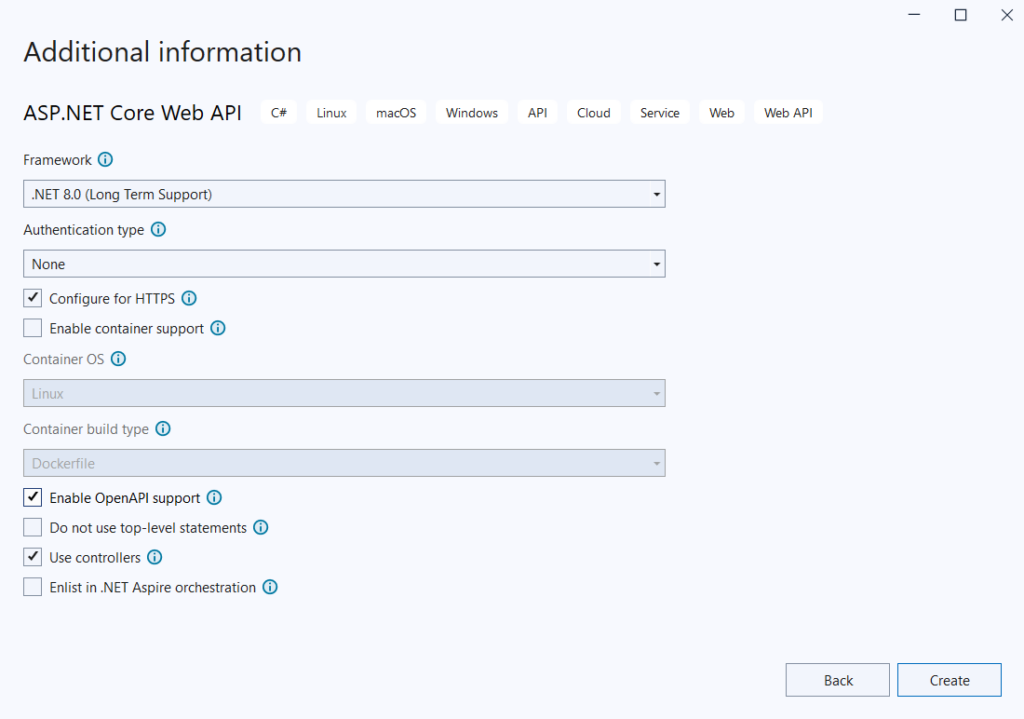Uncheck Use controllers checkbox
This screenshot has width=1024, height=719.
pos(33,557)
